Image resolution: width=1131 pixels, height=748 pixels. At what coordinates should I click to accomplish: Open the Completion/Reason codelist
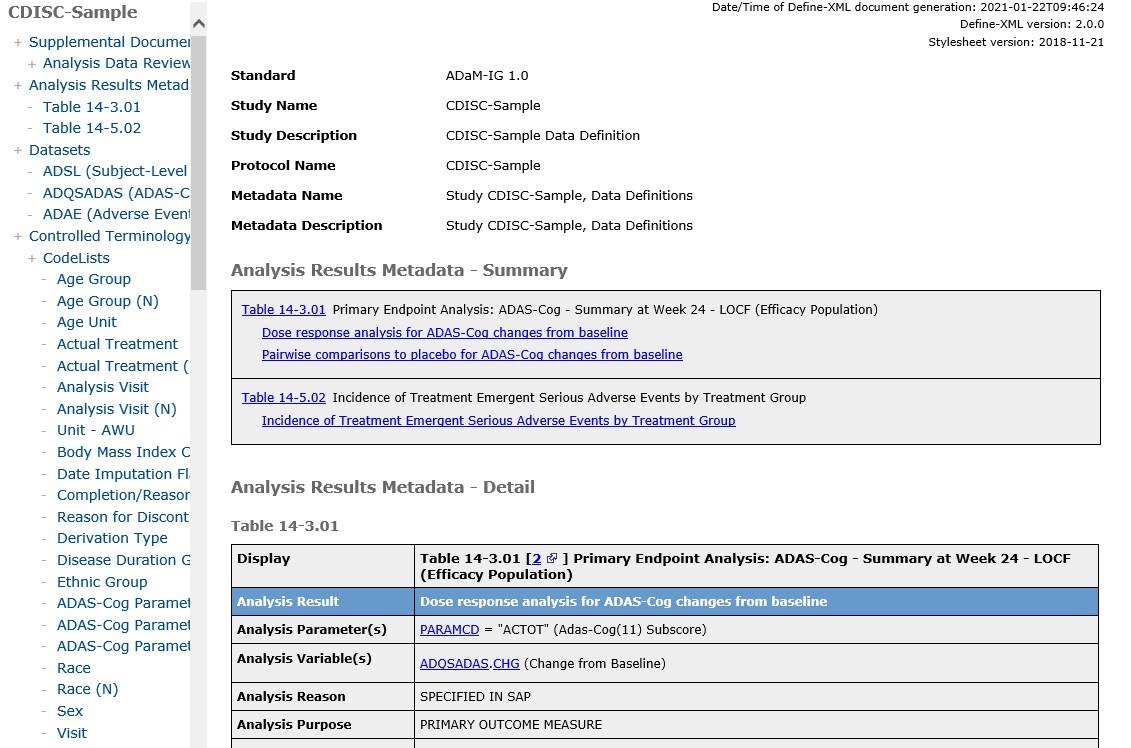[123, 495]
